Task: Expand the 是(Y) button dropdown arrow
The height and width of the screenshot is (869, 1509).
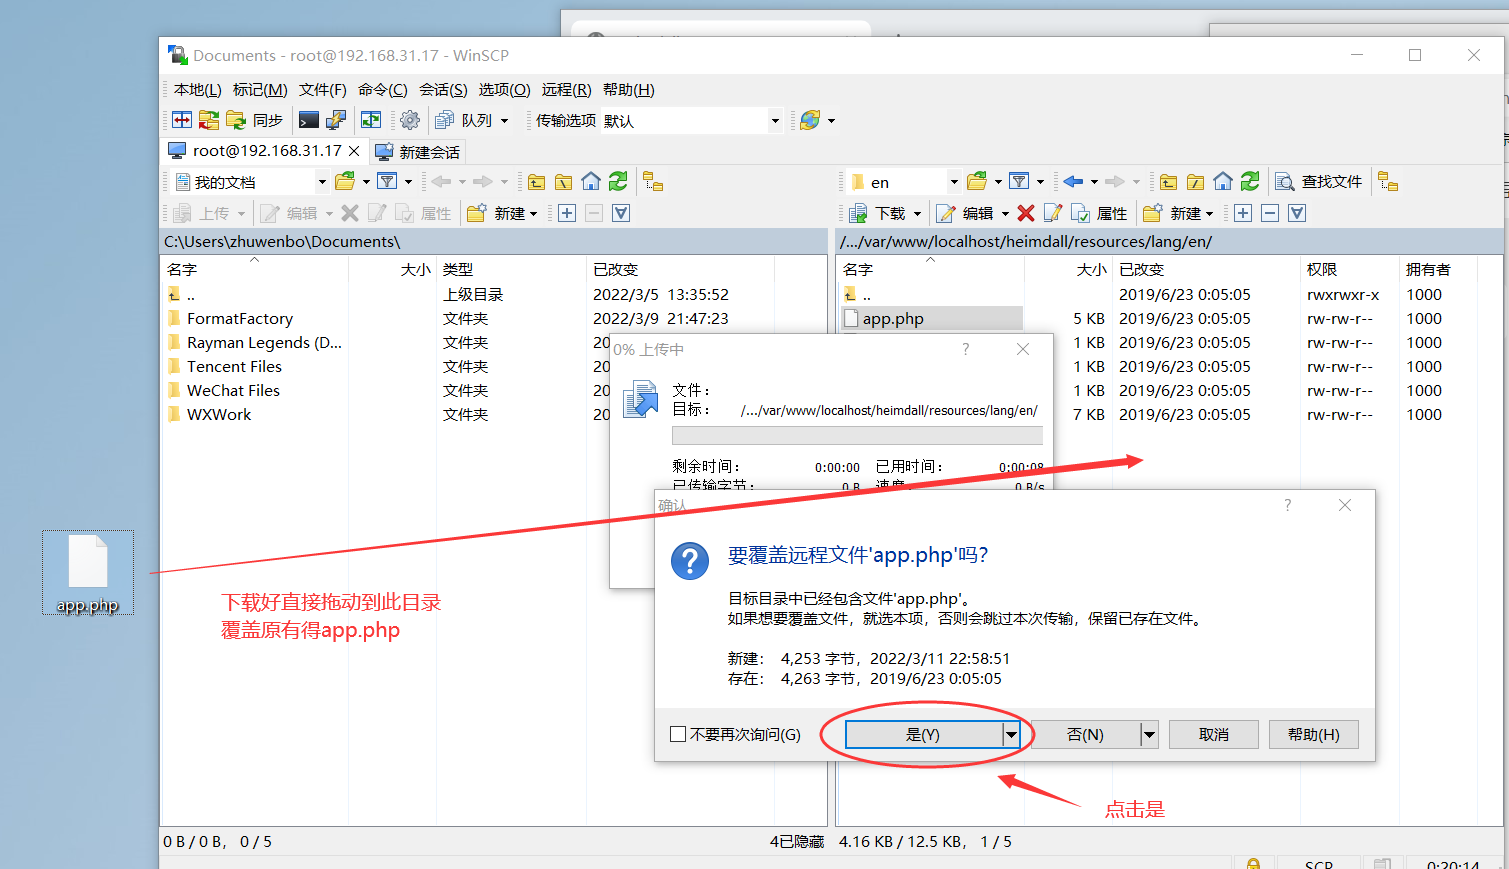Action: click(1012, 734)
